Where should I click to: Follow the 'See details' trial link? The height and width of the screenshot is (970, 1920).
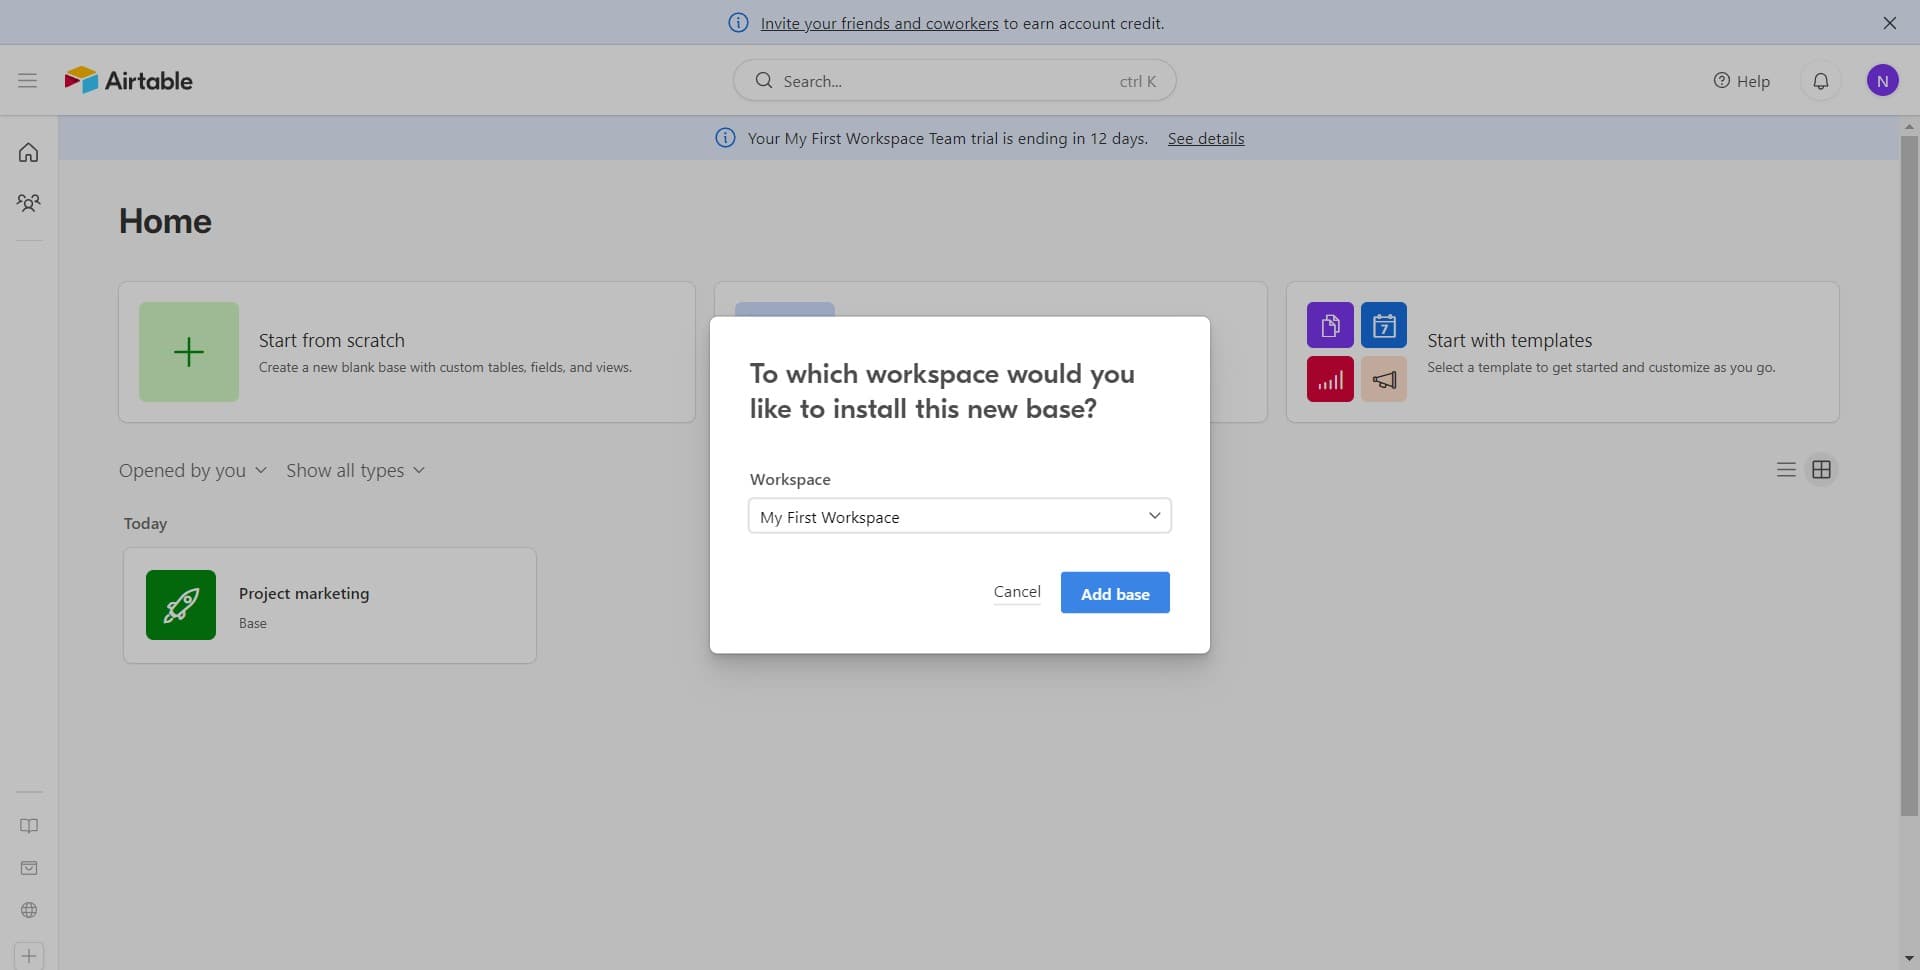tap(1205, 138)
